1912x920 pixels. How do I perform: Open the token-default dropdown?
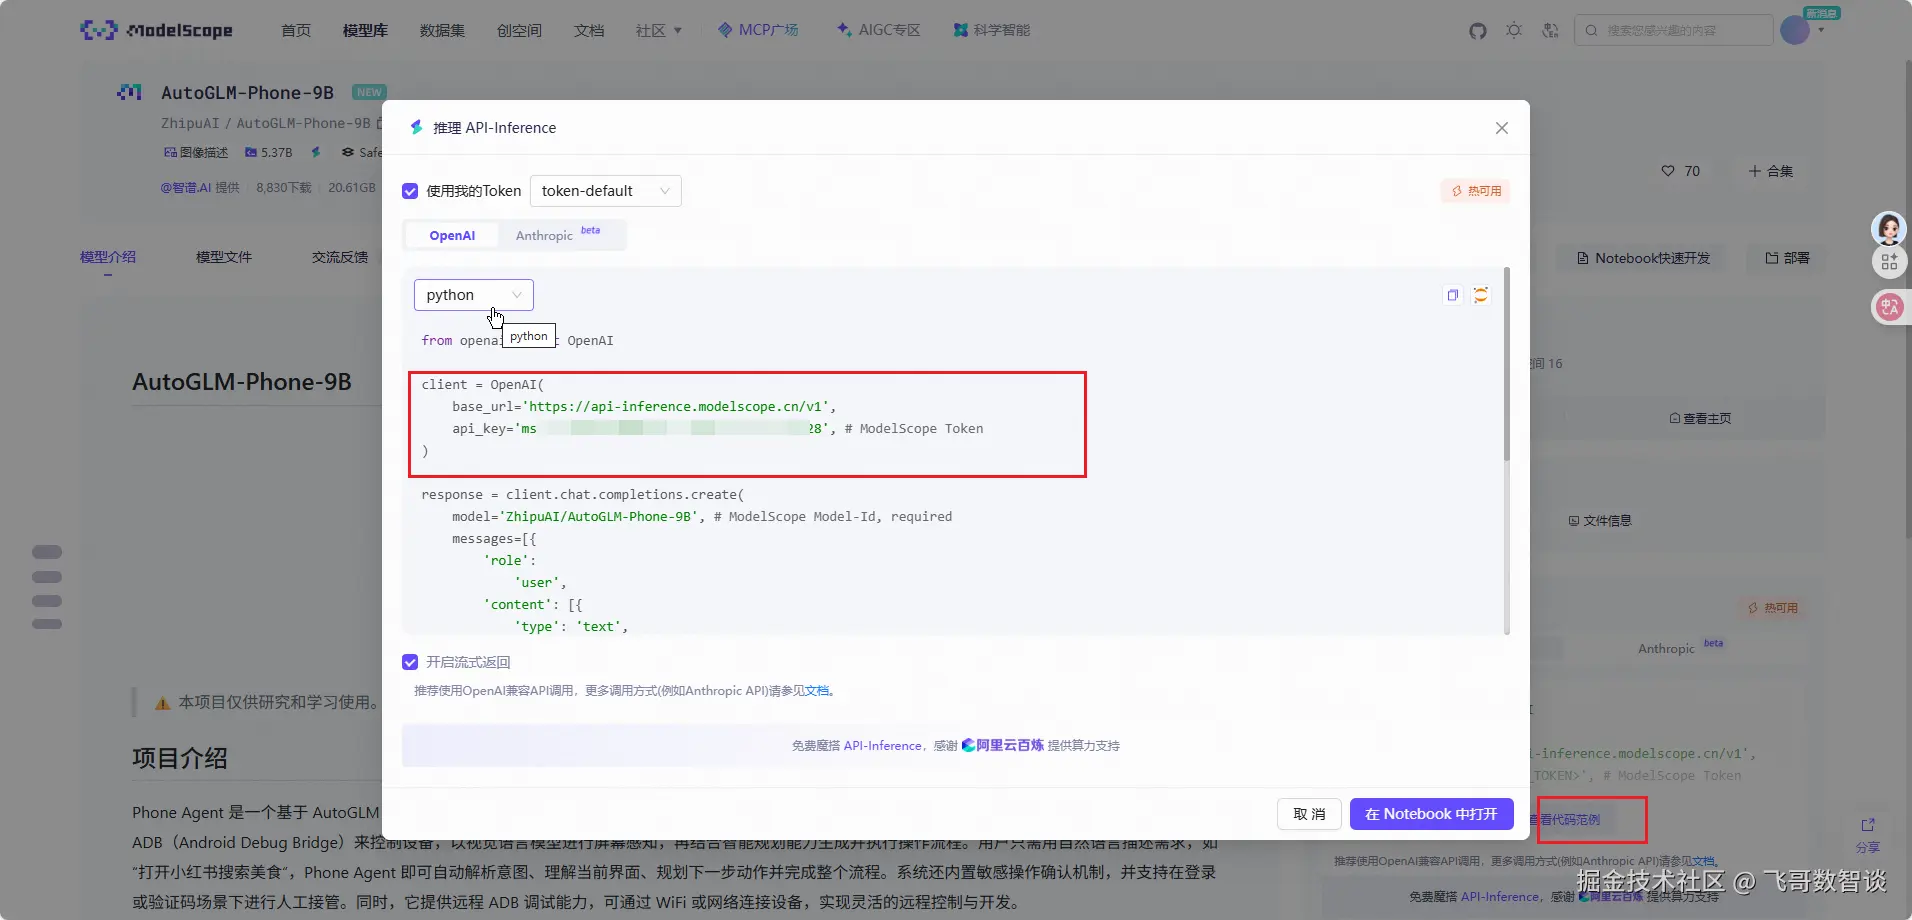(605, 191)
